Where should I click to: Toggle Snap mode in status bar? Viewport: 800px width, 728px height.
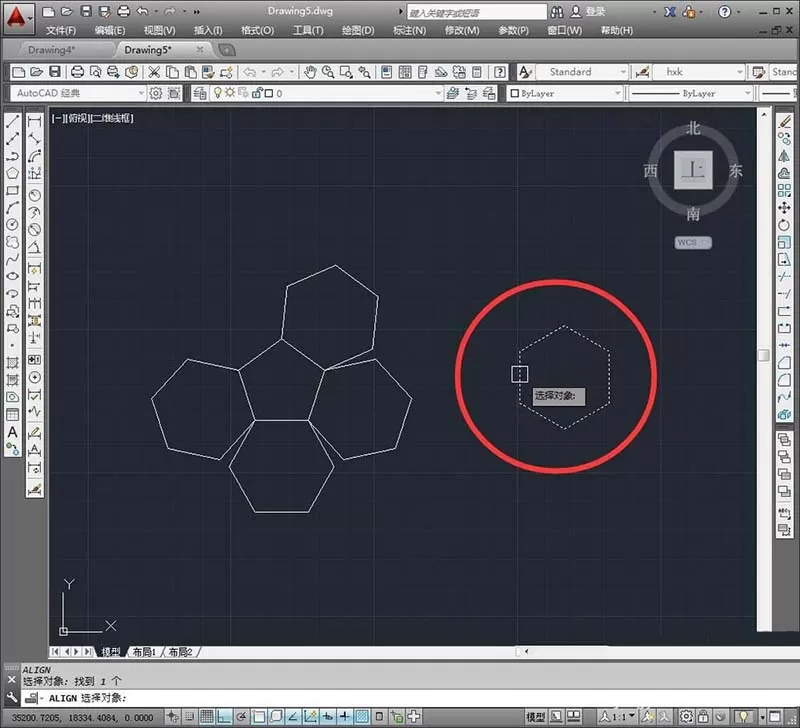click(x=189, y=716)
